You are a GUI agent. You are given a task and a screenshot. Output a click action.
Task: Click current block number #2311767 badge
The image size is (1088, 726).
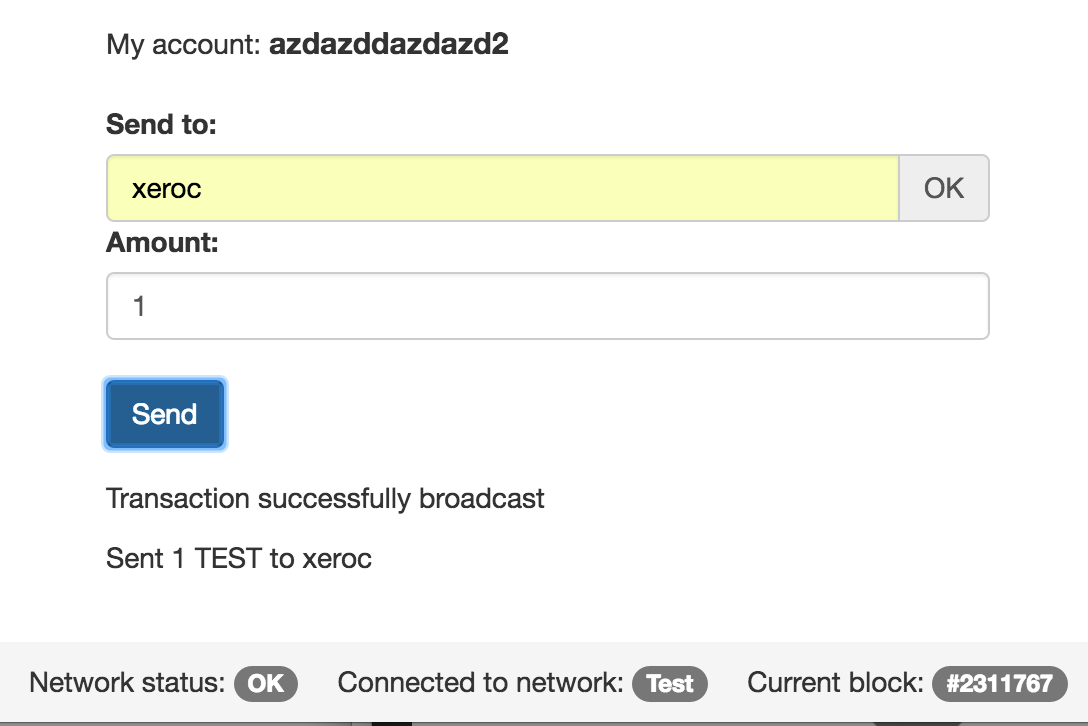[x=999, y=683]
